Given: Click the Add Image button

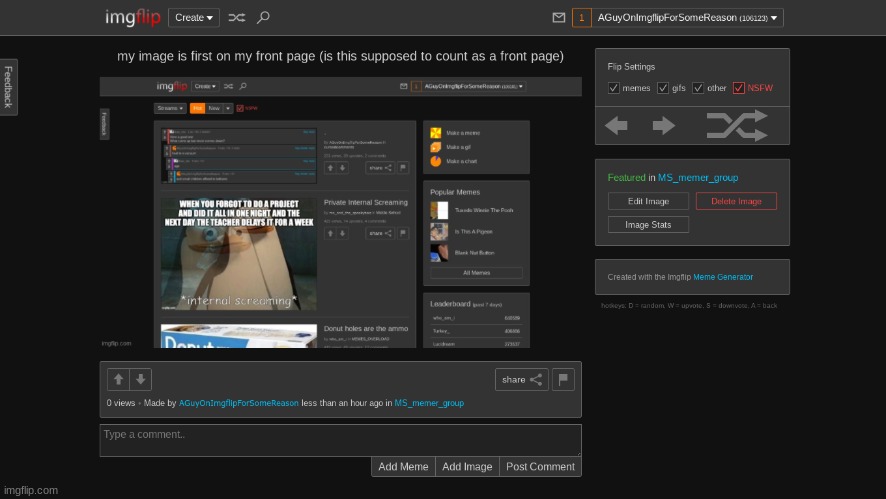Looking at the screenshot, I should click(x=467, y=467).
